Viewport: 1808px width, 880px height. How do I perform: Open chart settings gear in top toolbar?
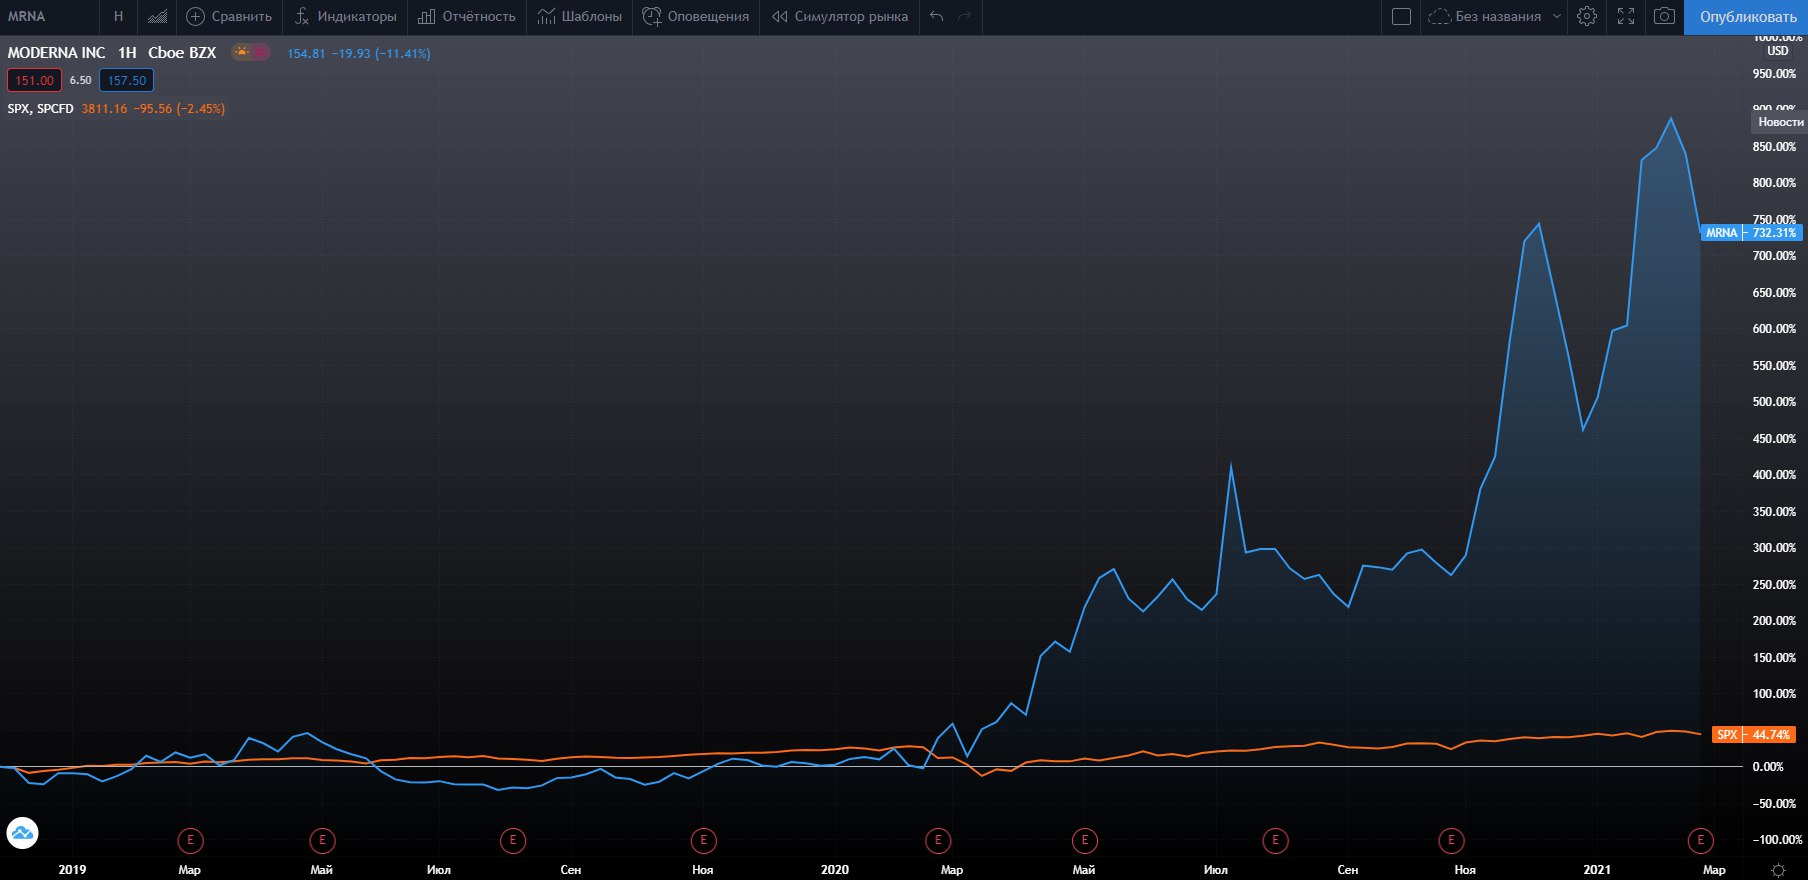[x=1586, y=17]
